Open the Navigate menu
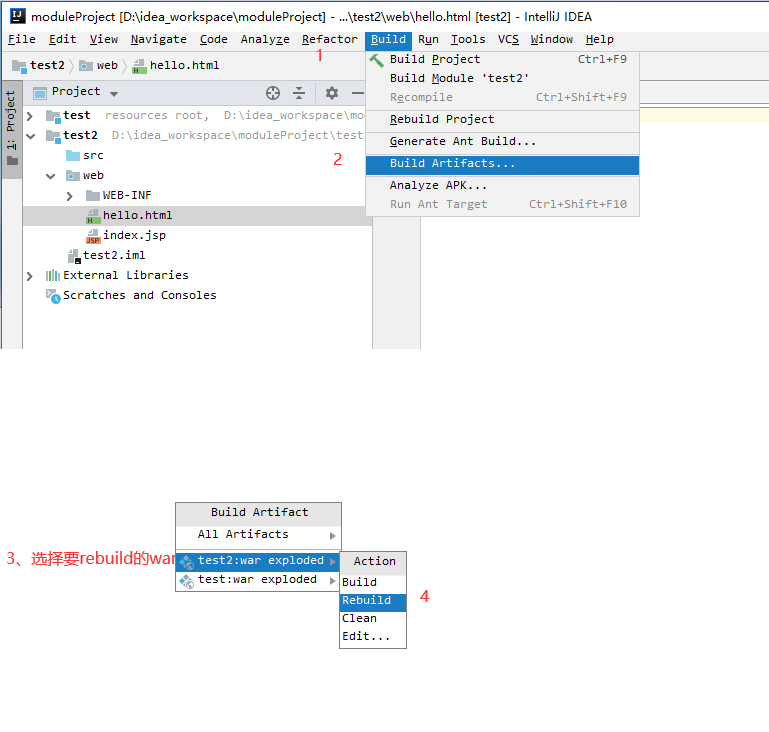 [x=158, y=39]
